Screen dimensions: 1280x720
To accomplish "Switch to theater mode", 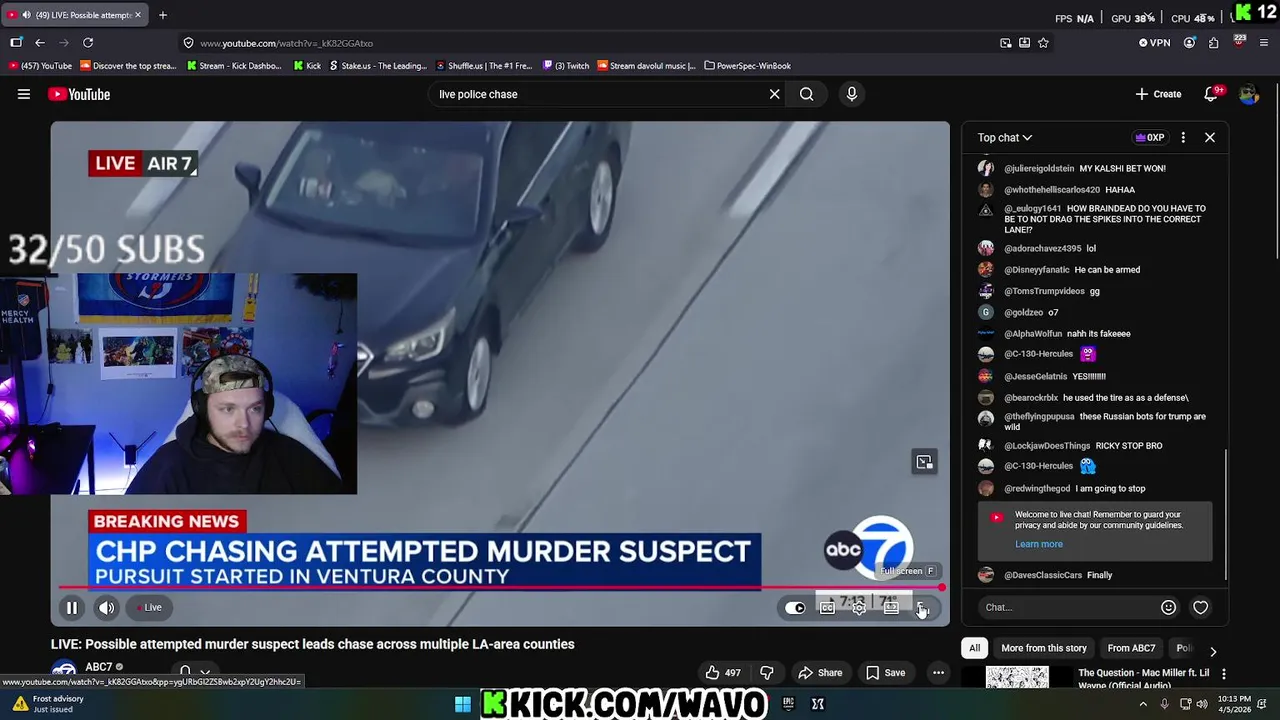I will tap(891, 607).
